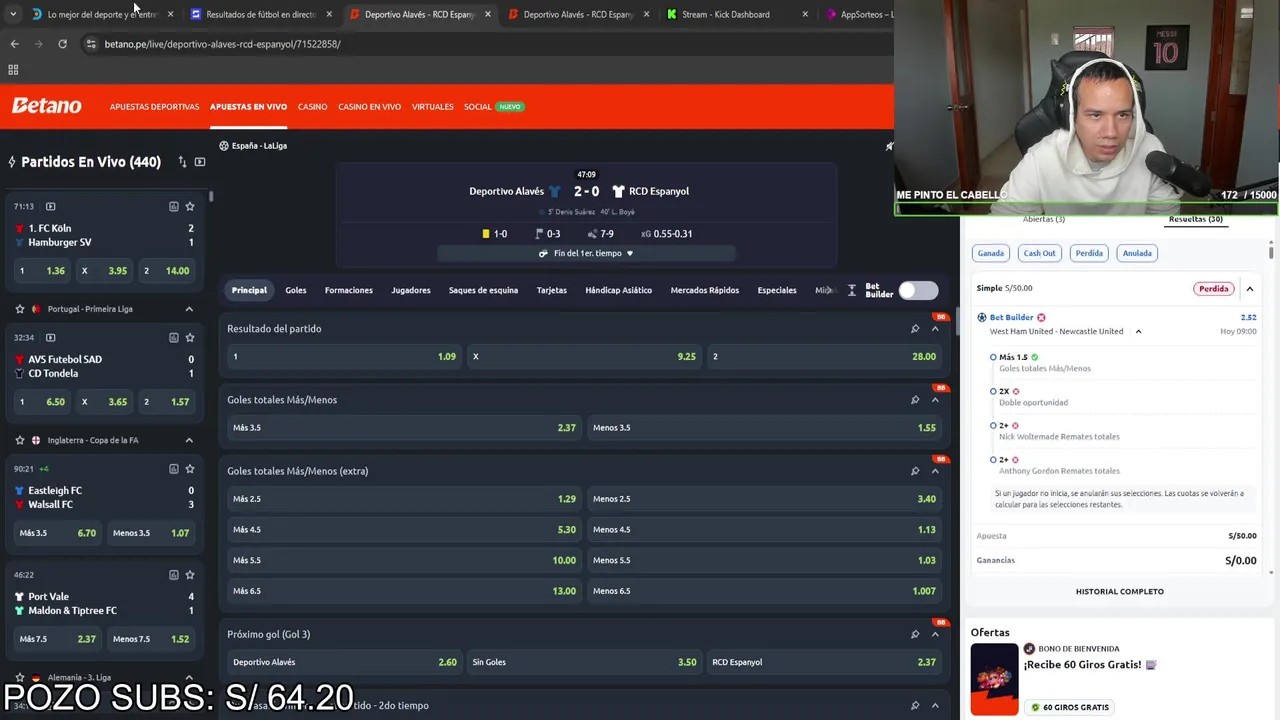The width and height of the screenshot is (1280, 720).
Task: Toggle the Bet Builder switch
Action: pyautogui.click(x=918, y=290)
